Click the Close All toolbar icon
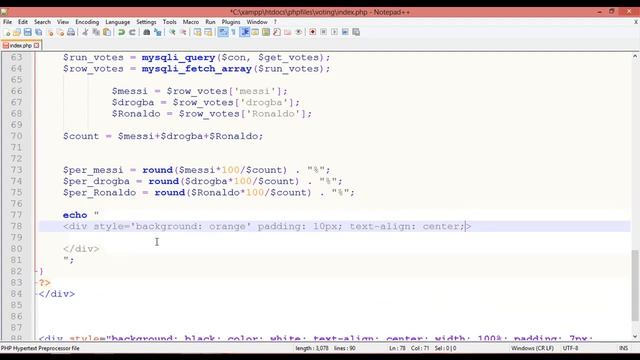The height and width of the screenshot is (360, 640). (60, 32)
